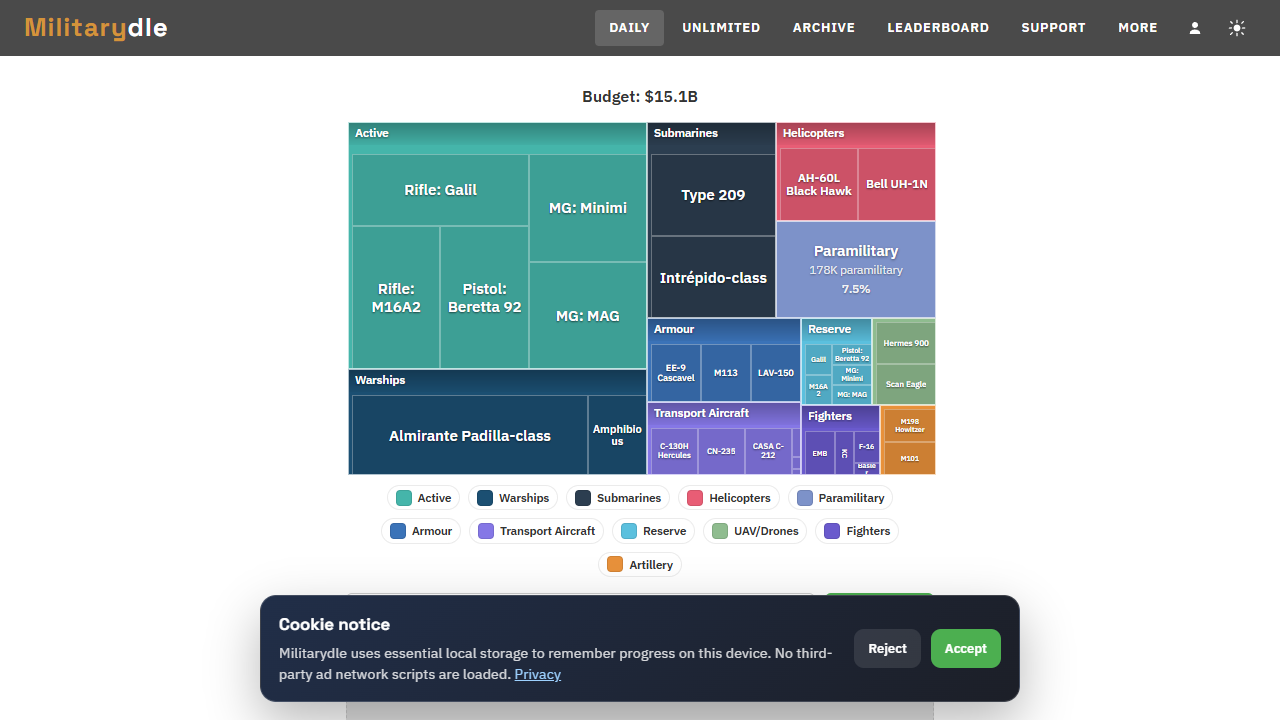The image size is (1280, 720).
Task: Click the Galil cell in Reserve
Action: click(819, 360)
